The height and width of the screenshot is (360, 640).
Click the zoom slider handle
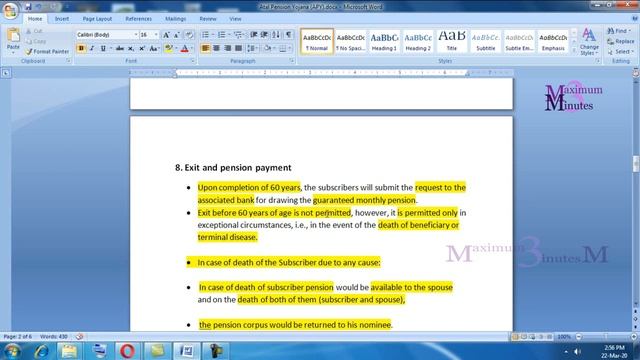[x=606, y=337]
